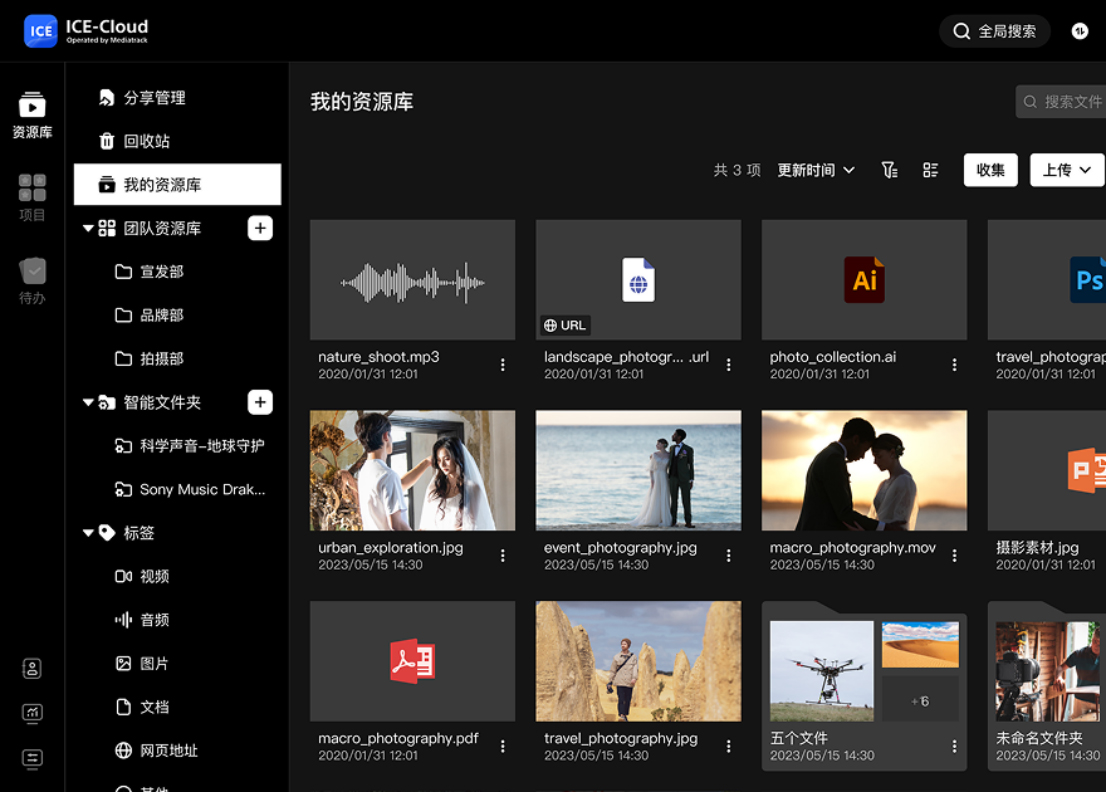The image size is (1107, 793).
Task: Open the filter icon above the file grid
Action: coord(889,170)
